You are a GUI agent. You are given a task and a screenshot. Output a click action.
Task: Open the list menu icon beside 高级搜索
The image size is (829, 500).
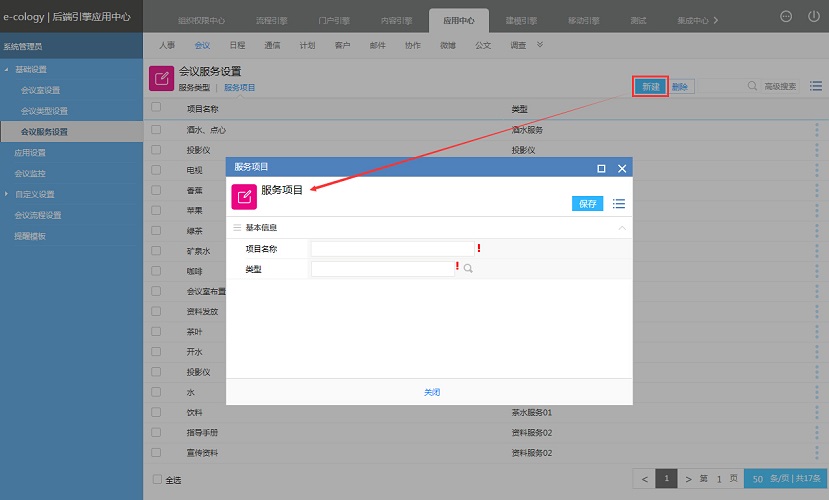(816, 86)
